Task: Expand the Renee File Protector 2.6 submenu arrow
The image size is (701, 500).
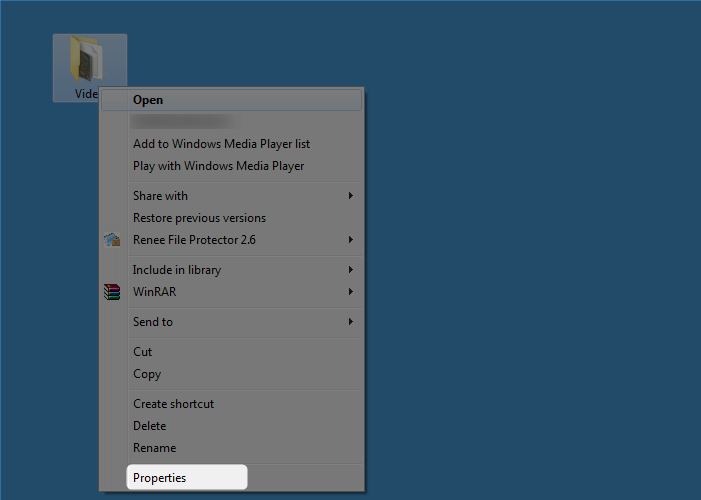Action: [x=351, y=240]
